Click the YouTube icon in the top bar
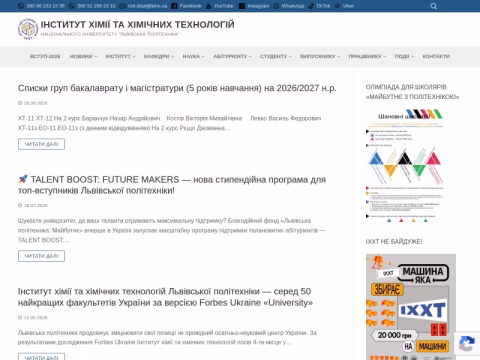This screenshot has height=360, width=480. (x=208, y=6)
